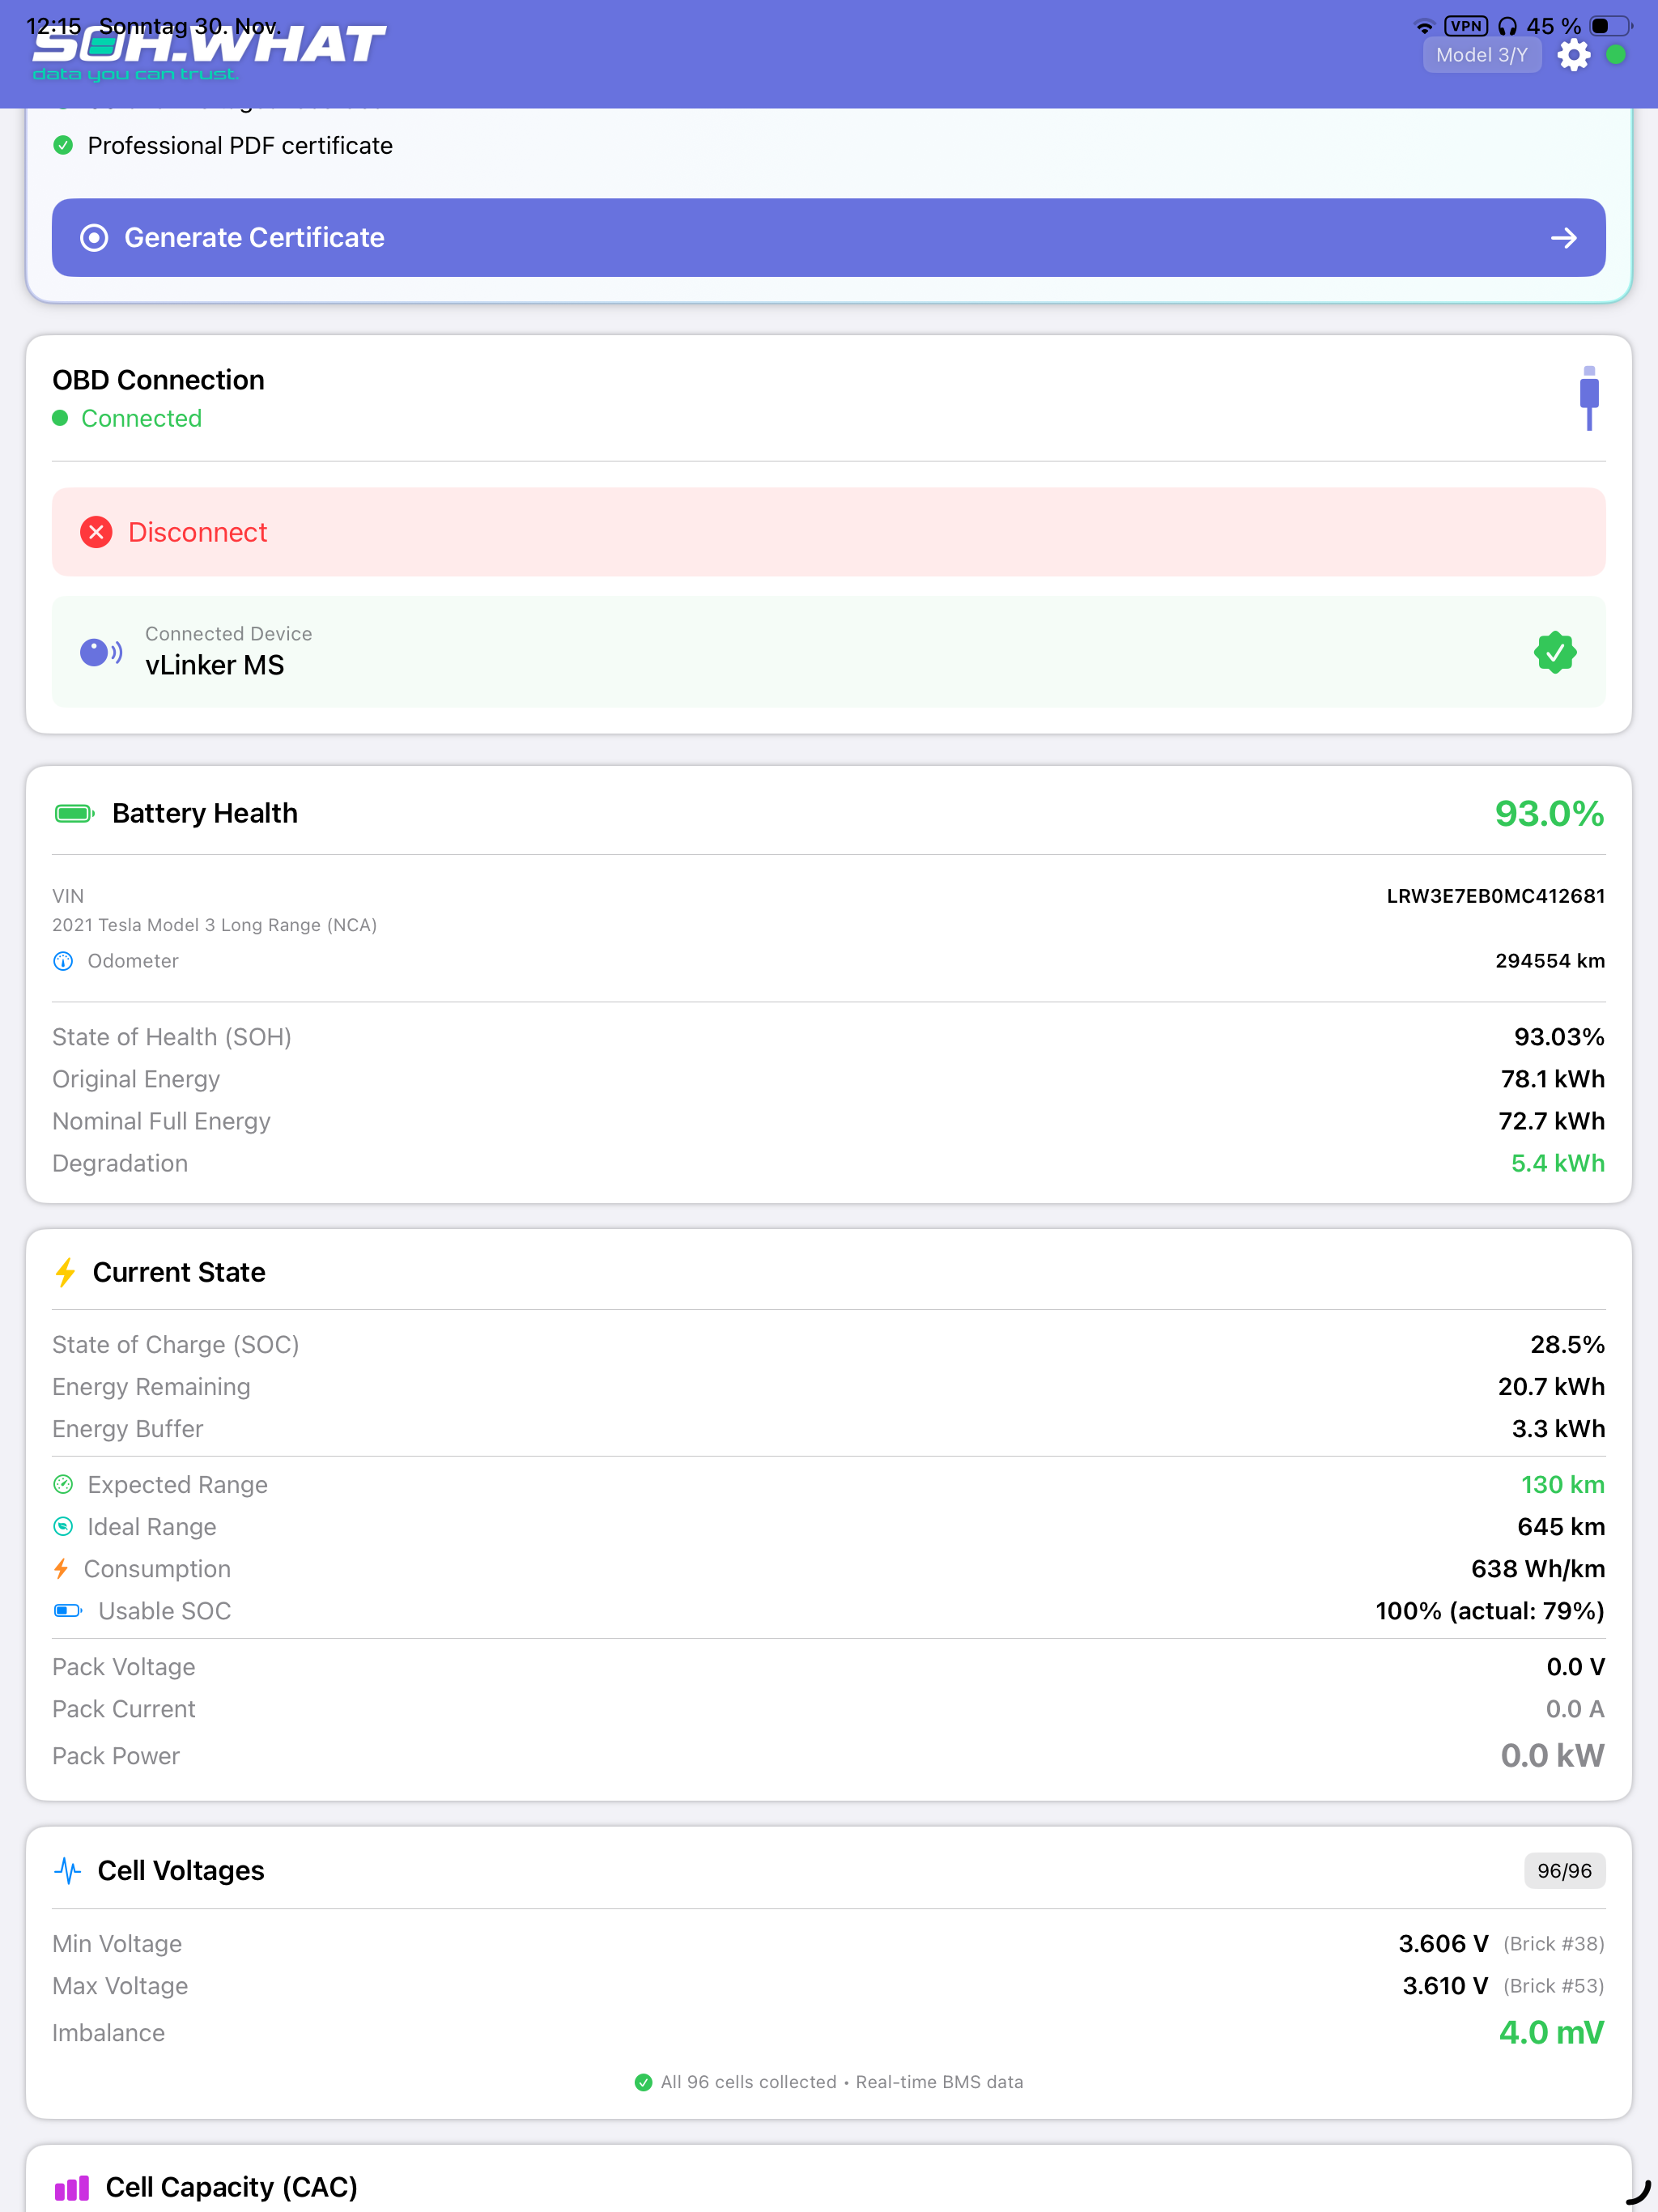Tap the Consumption bolt icon
This screenshot has height=2212, width=1658.
click(61, 1568)
